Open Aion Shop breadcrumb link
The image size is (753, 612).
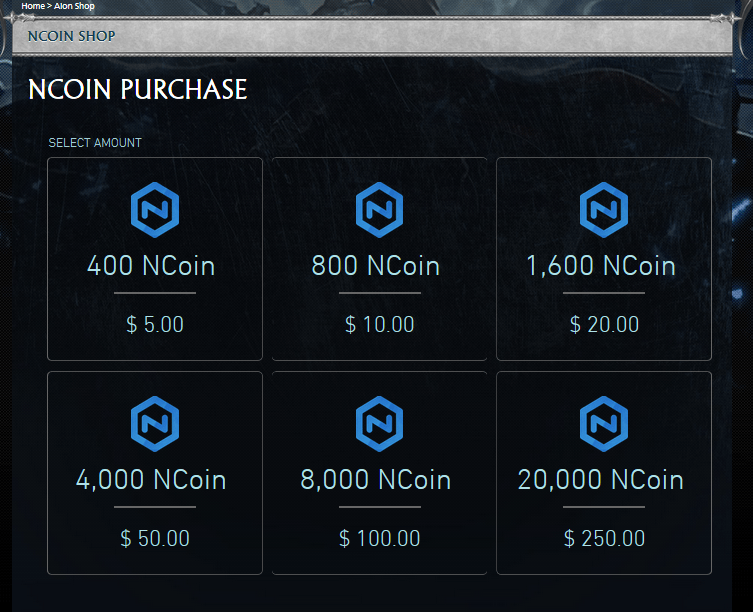[74, 6]
